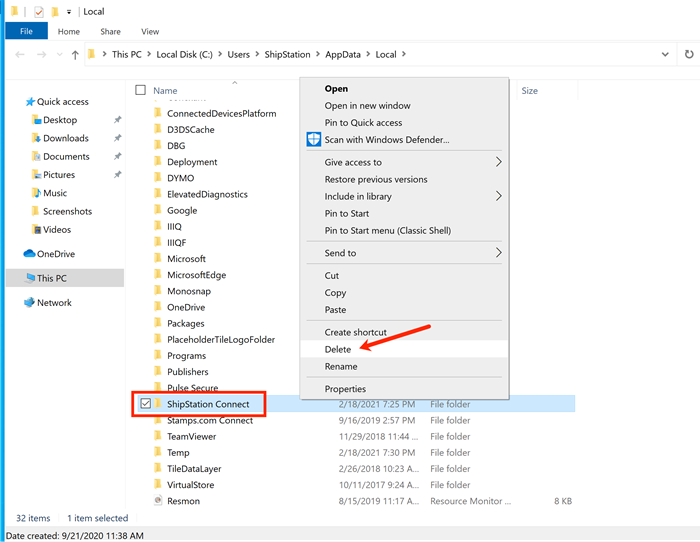Select the Google folder icon

click(x=158, y=210)
